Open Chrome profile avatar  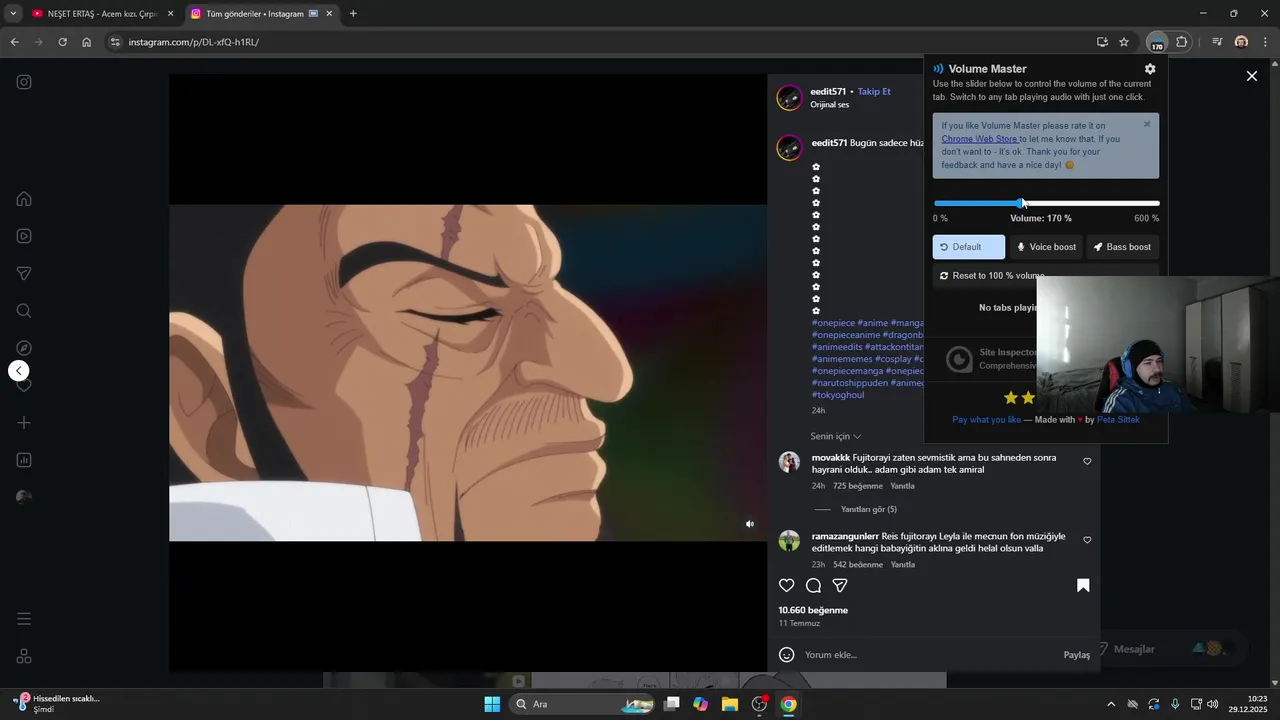pos(1241,42)
